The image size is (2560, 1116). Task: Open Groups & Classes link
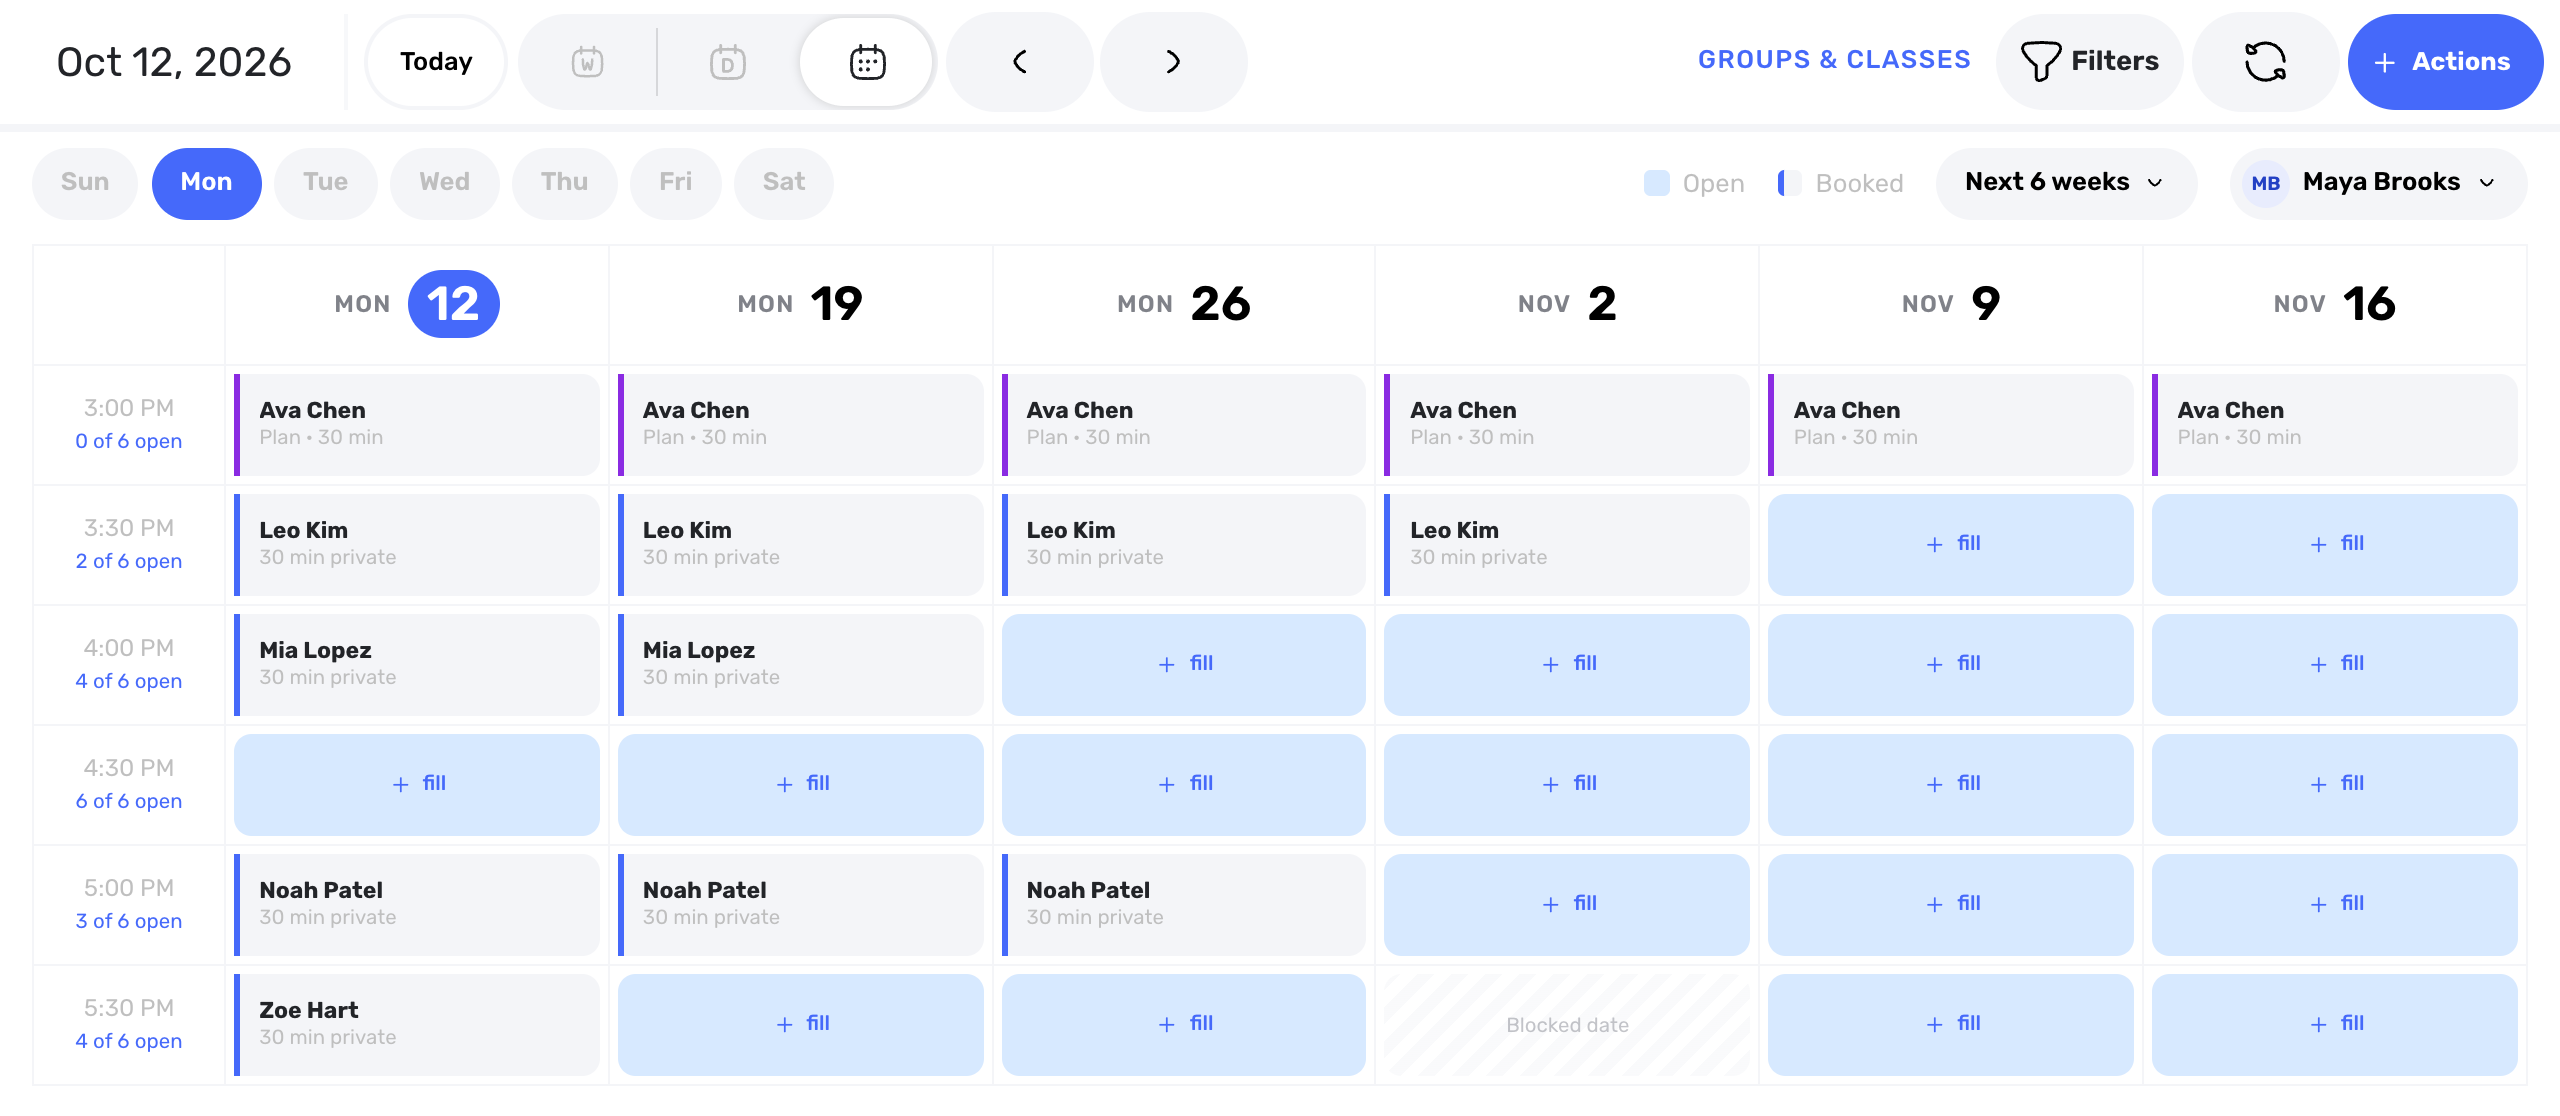pos(1834,60)
